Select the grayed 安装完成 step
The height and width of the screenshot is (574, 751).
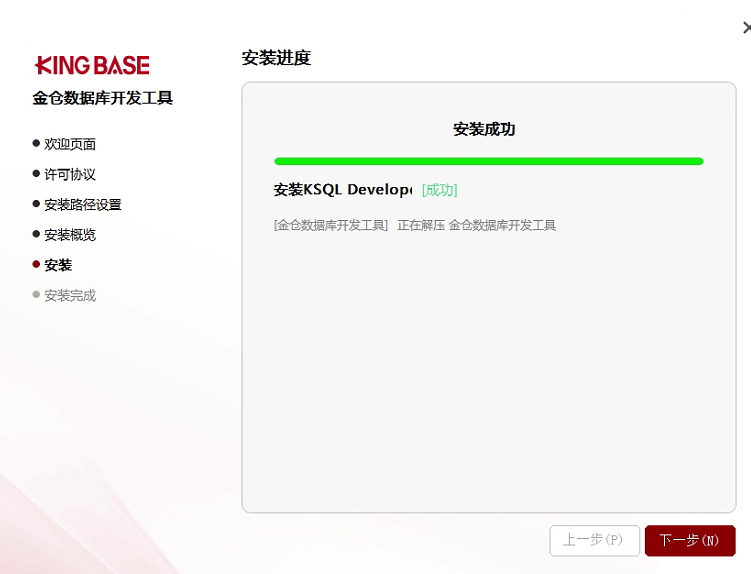(70, 296)
